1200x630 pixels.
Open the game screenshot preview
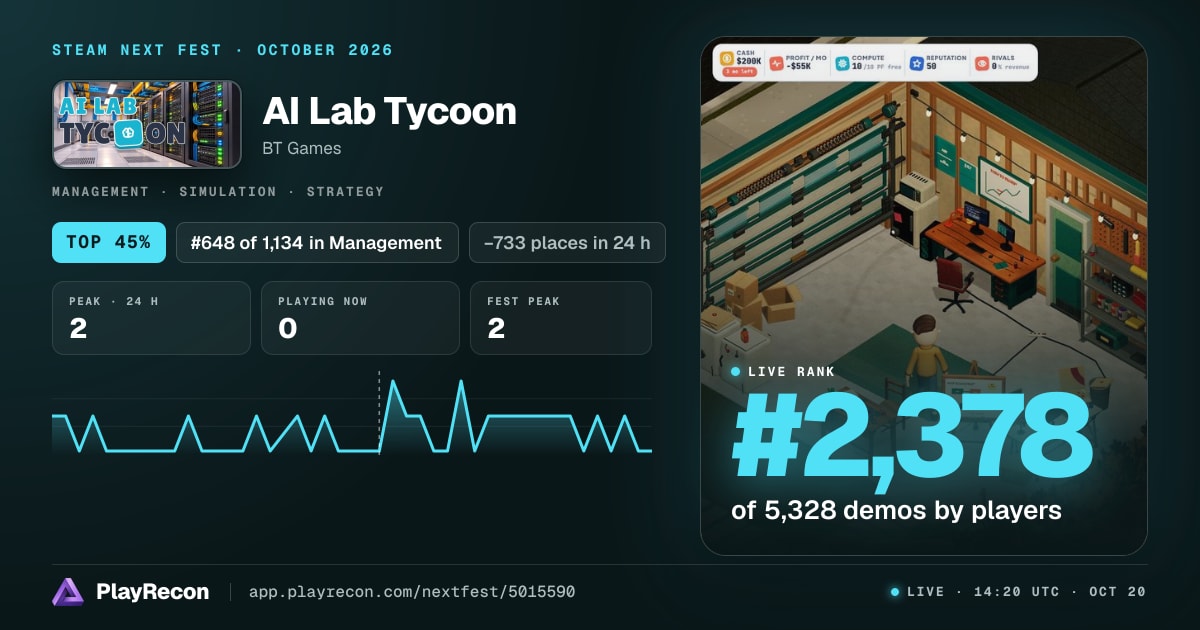click(x=924, y=296)
